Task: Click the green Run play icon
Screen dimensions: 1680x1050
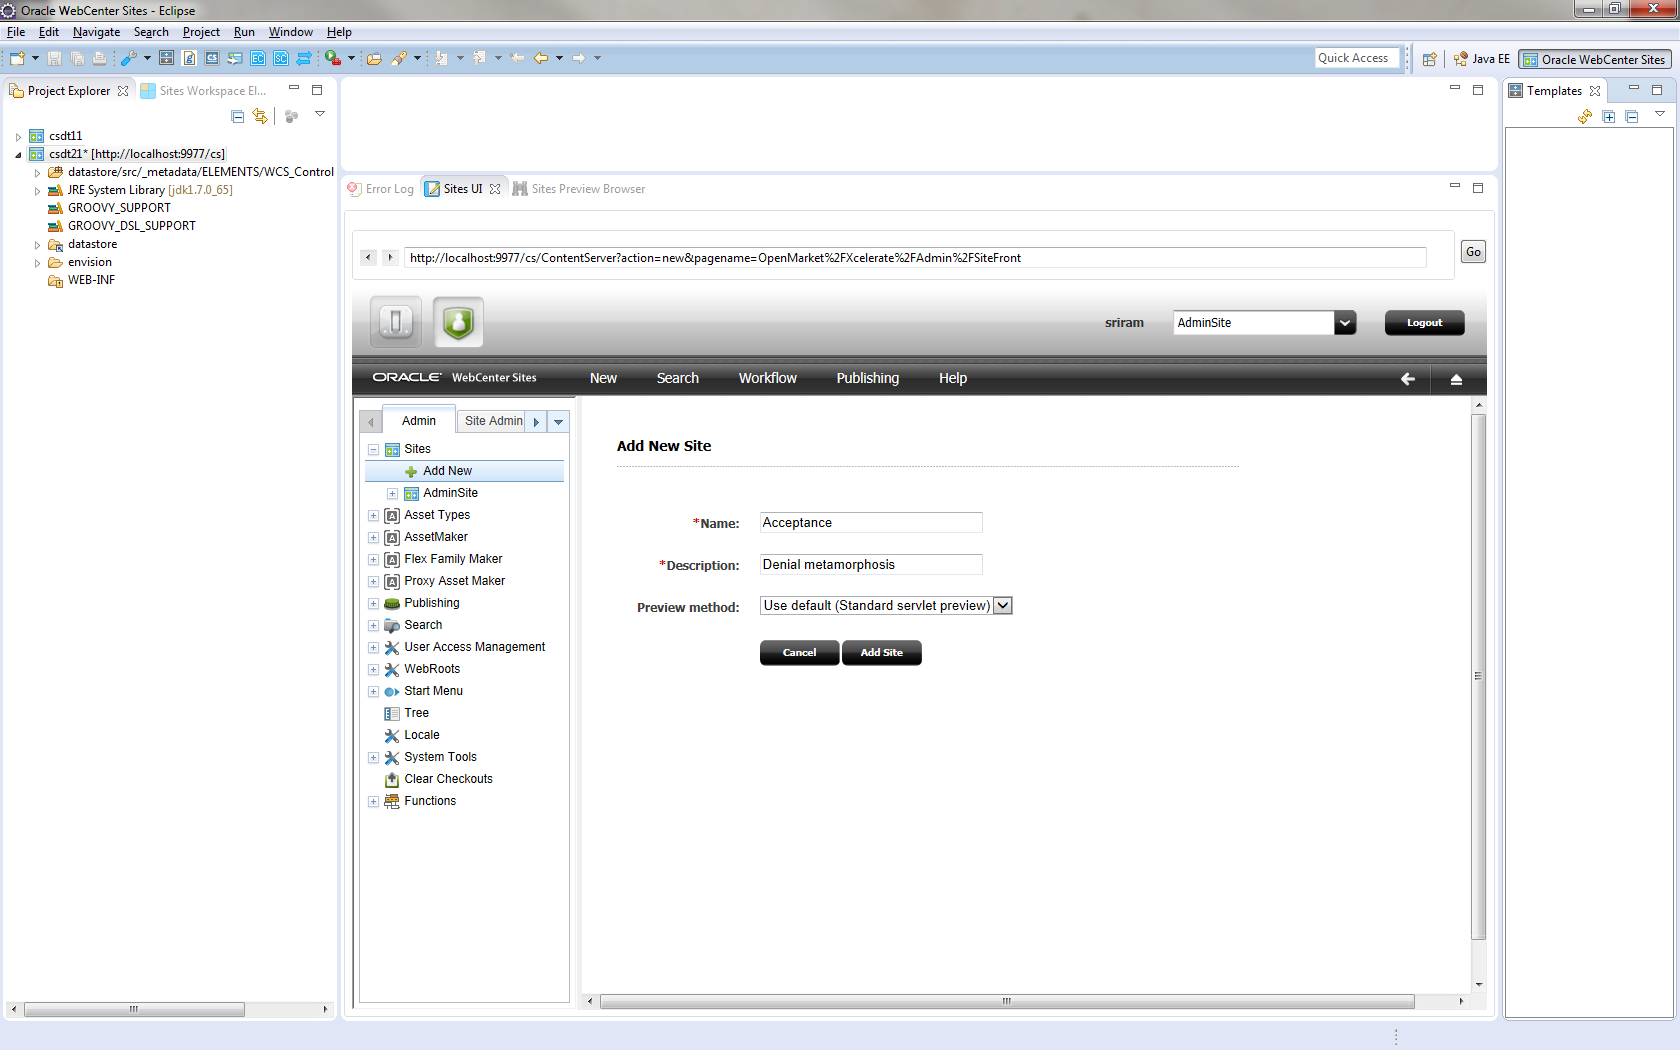Action: (333, 58)
